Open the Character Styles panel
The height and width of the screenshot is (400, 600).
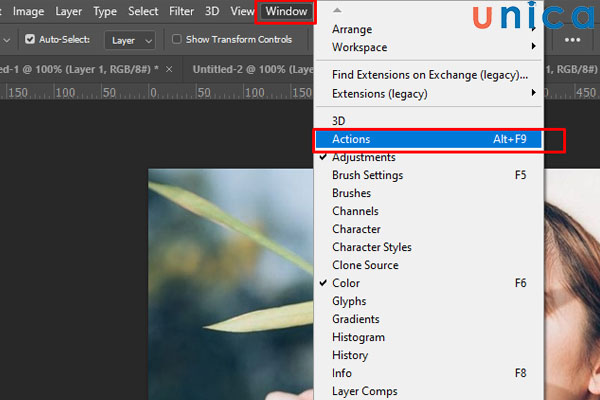429,247
